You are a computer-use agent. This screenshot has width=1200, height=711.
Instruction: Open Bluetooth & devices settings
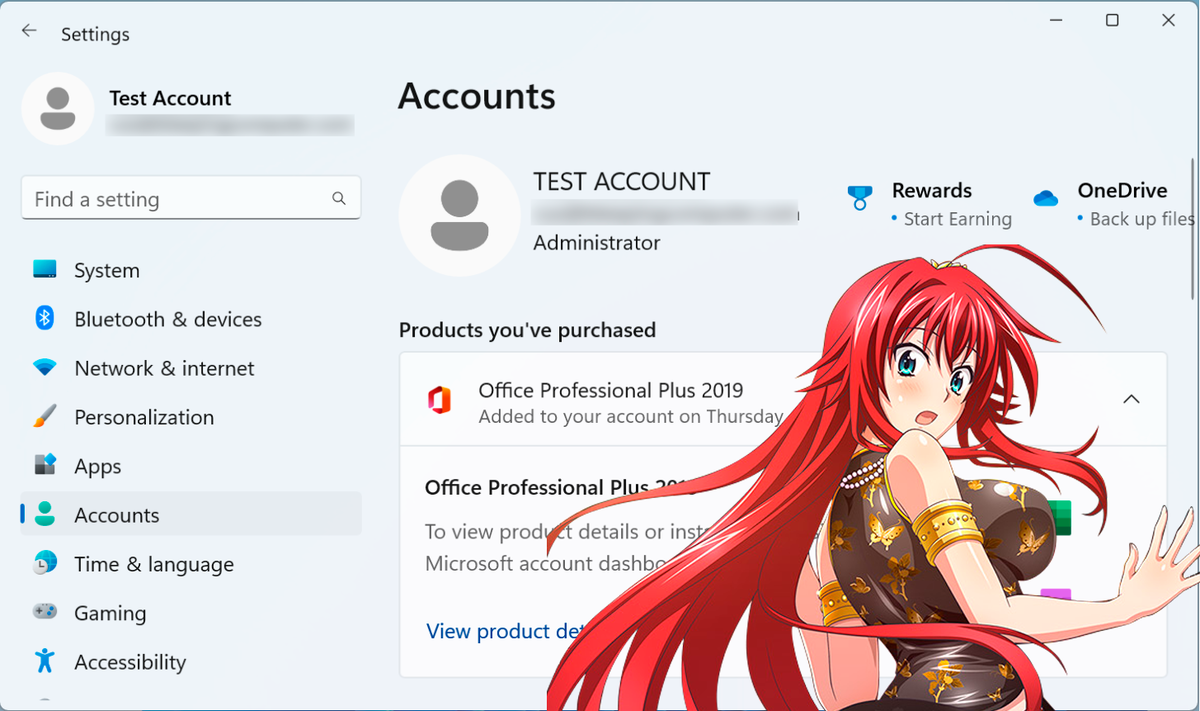click(x=190, y=319)
